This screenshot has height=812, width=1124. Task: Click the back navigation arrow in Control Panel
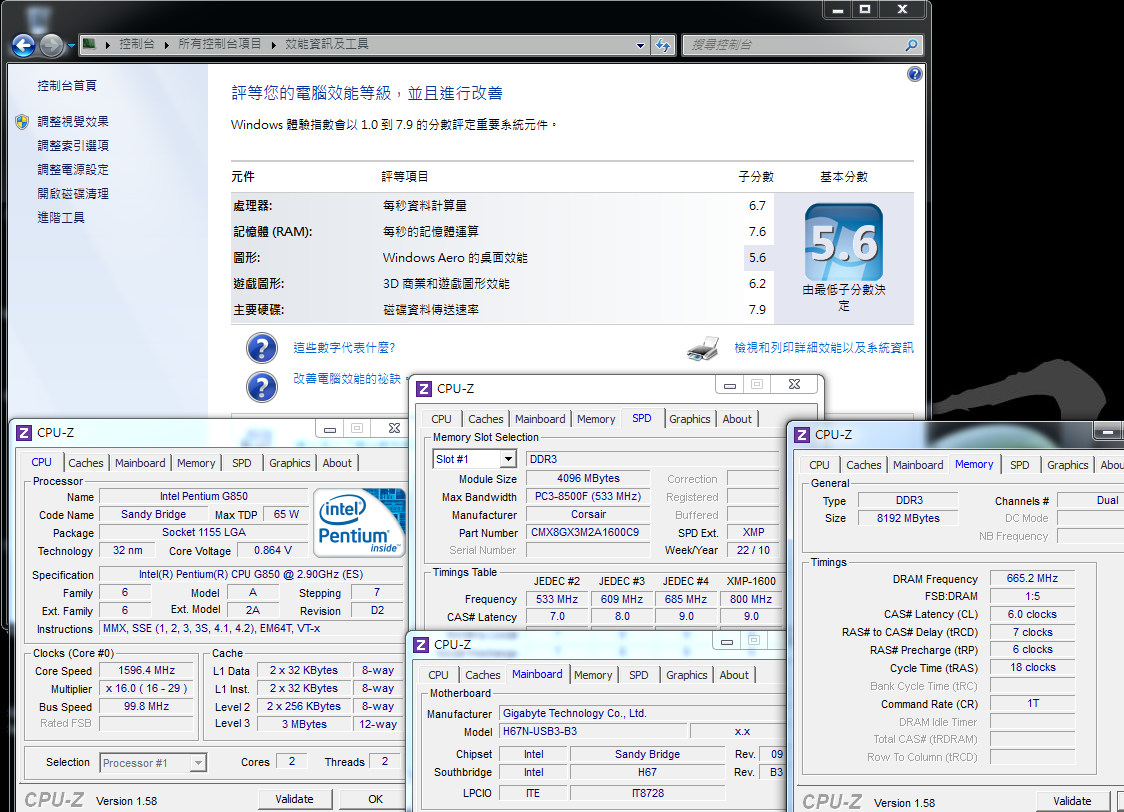23,46
